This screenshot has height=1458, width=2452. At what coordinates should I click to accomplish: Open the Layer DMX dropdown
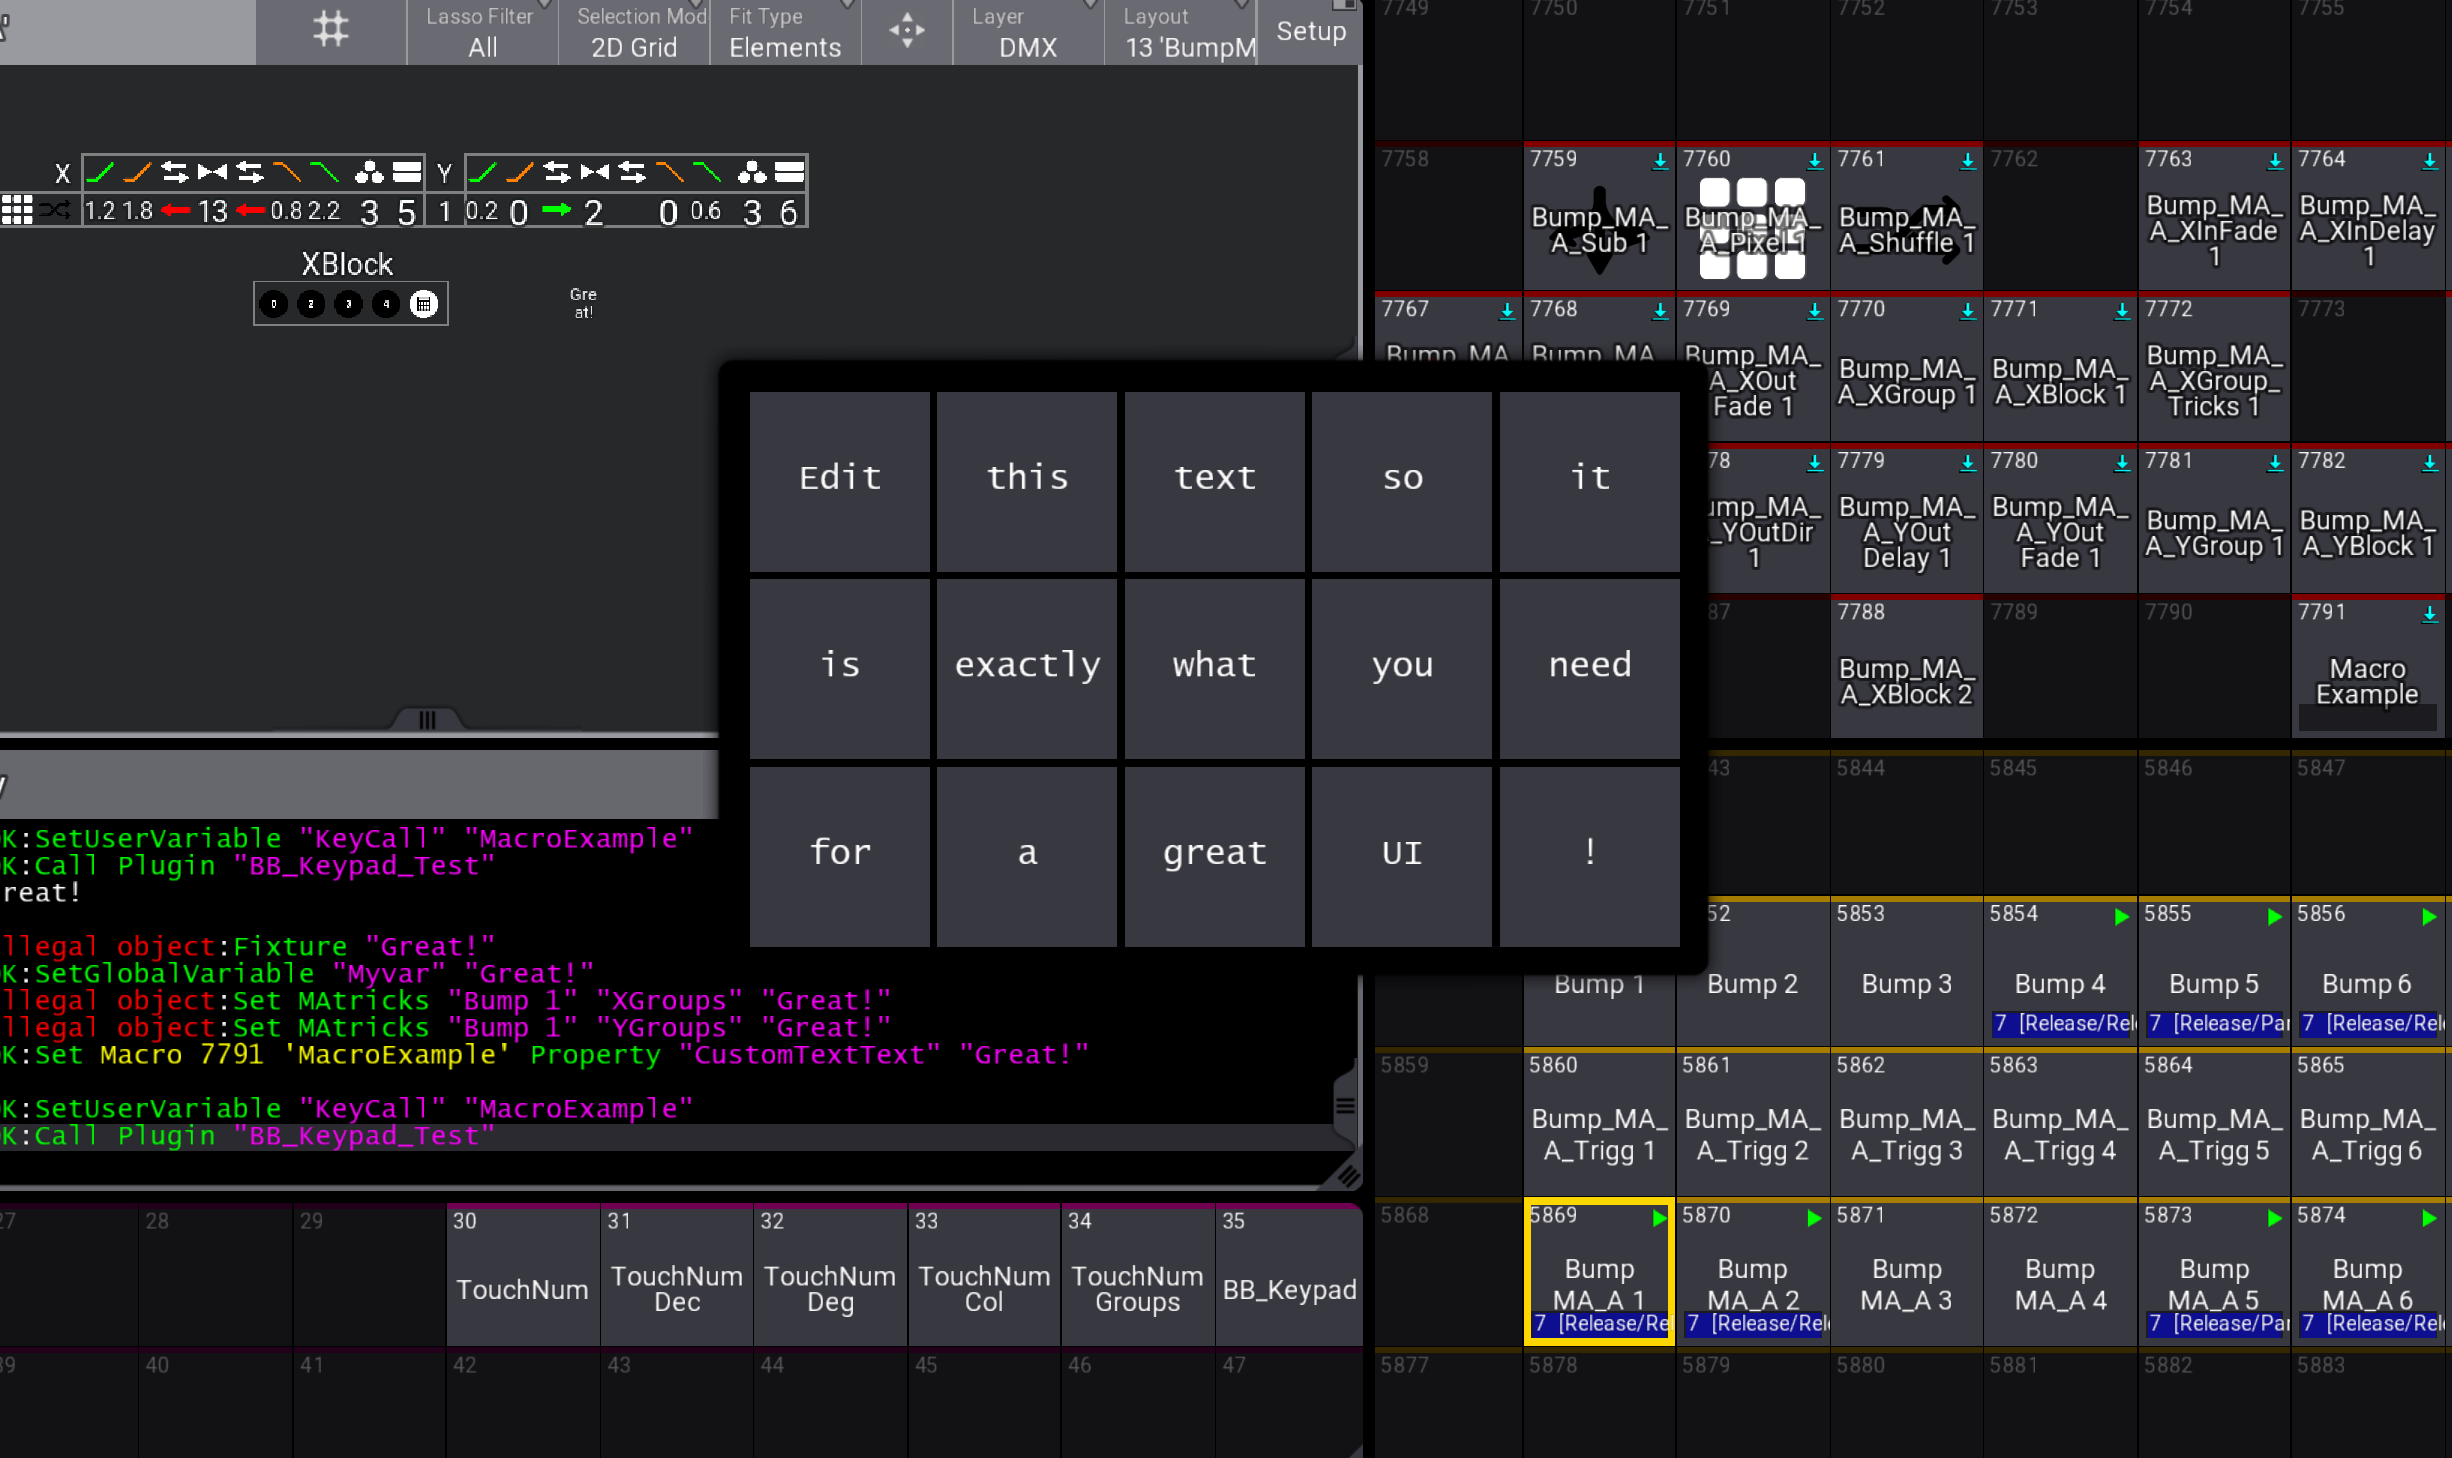tap(1027, 32)
